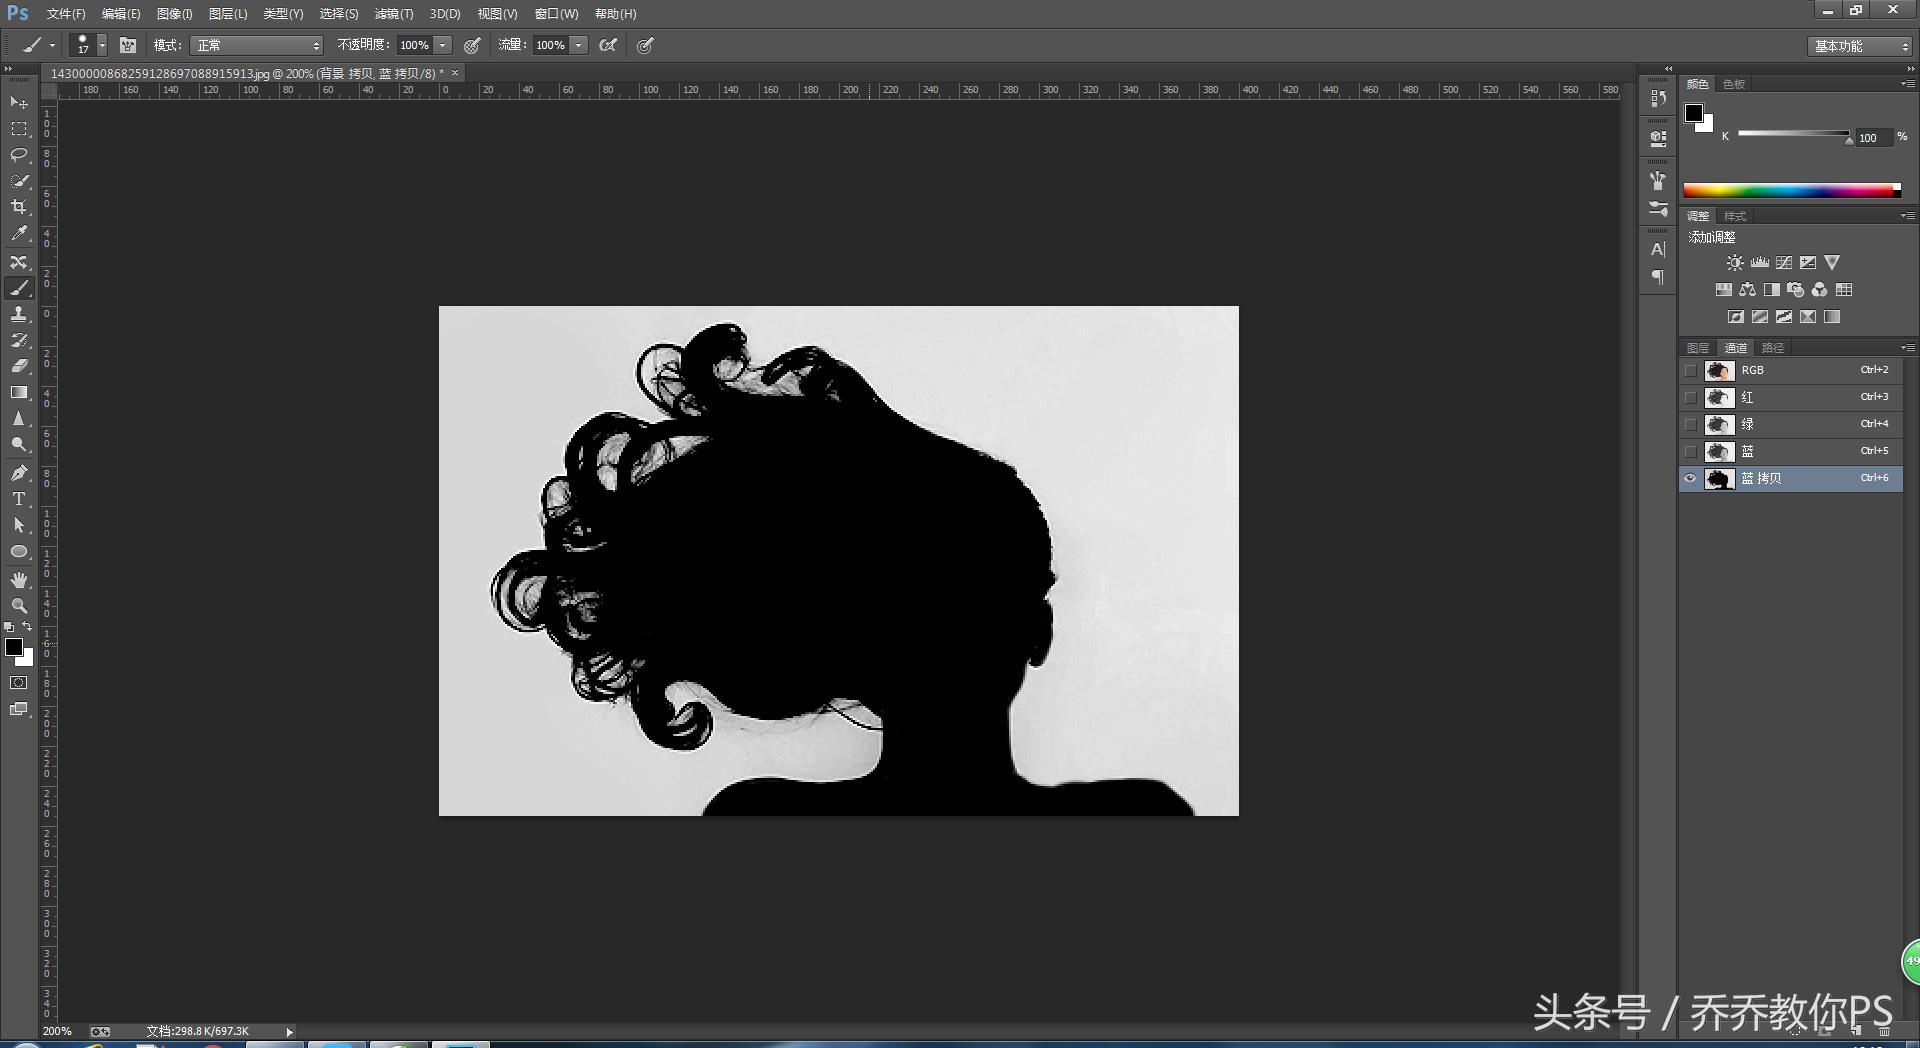Toggle visibility of the 红 channel
The image size is (1920, 1048).
(1690, 397)
